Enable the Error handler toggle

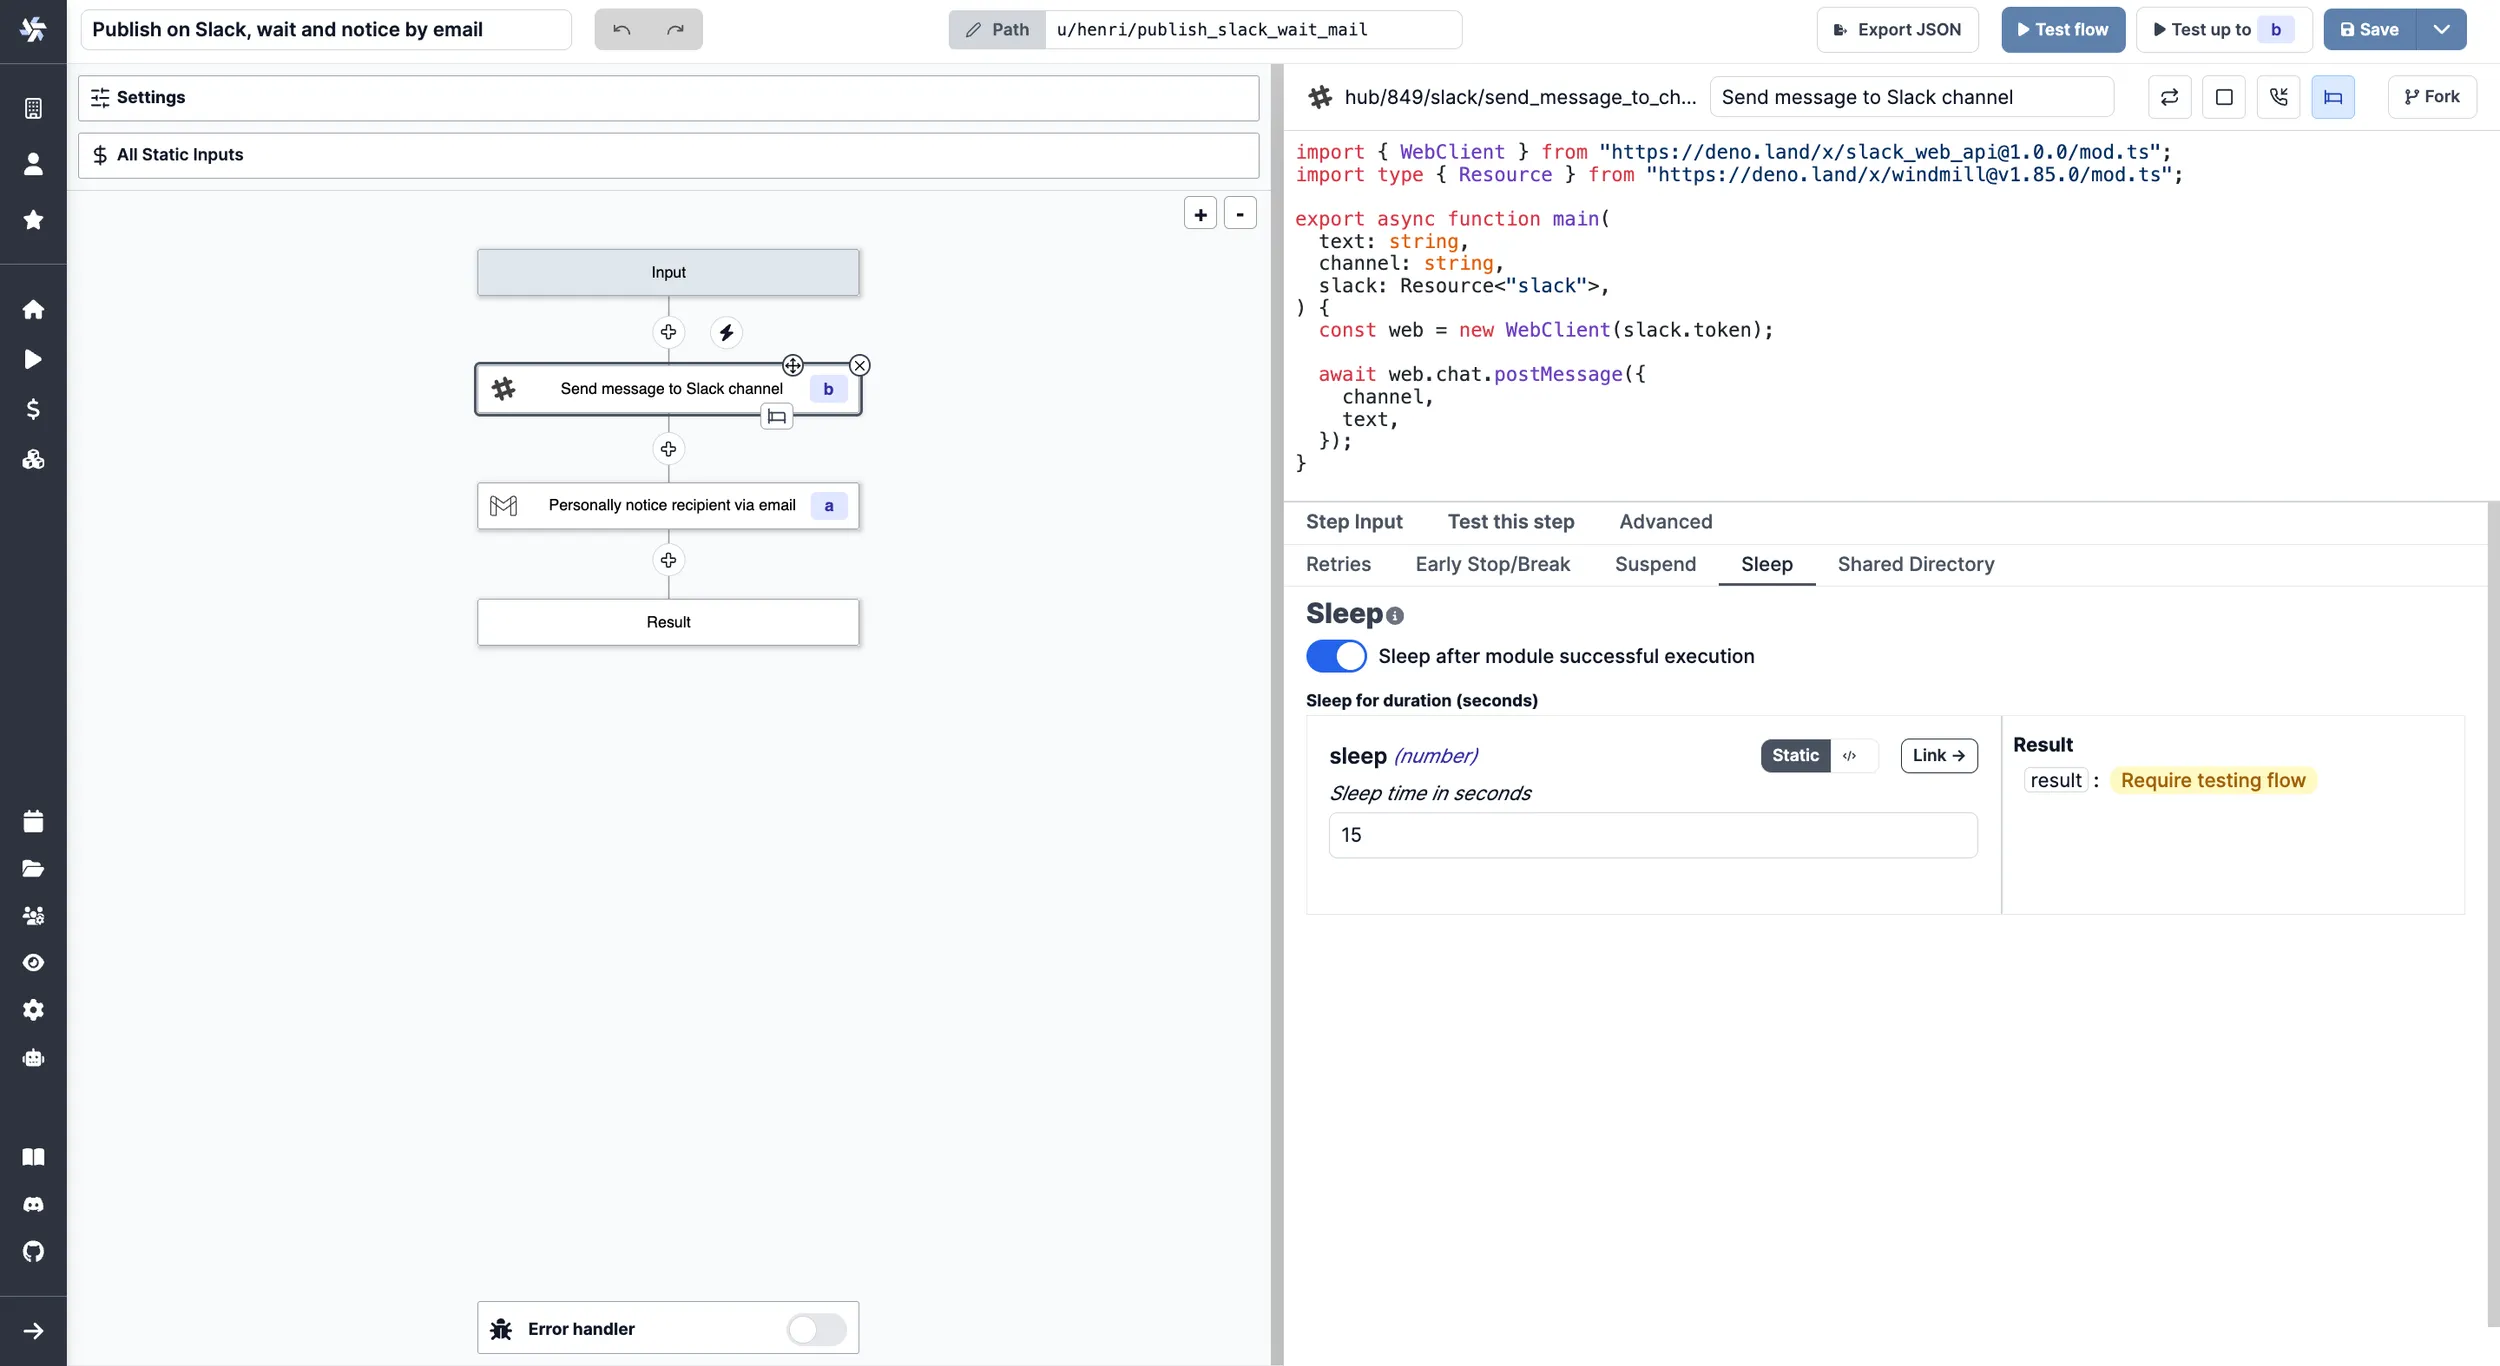(x=816, y=1329)
